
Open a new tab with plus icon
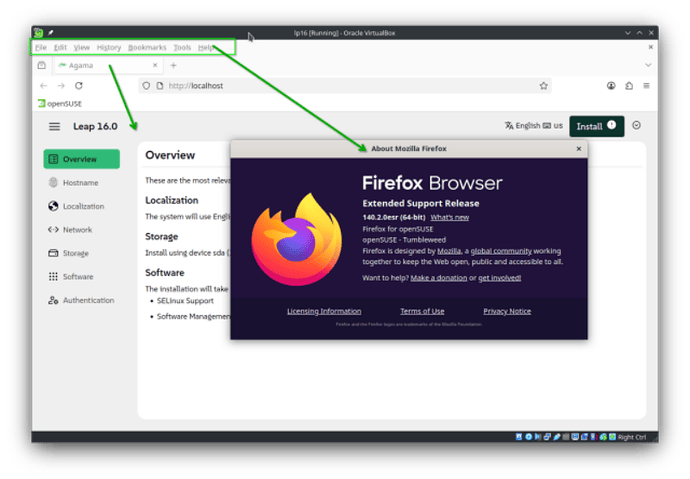coord(173,65)
